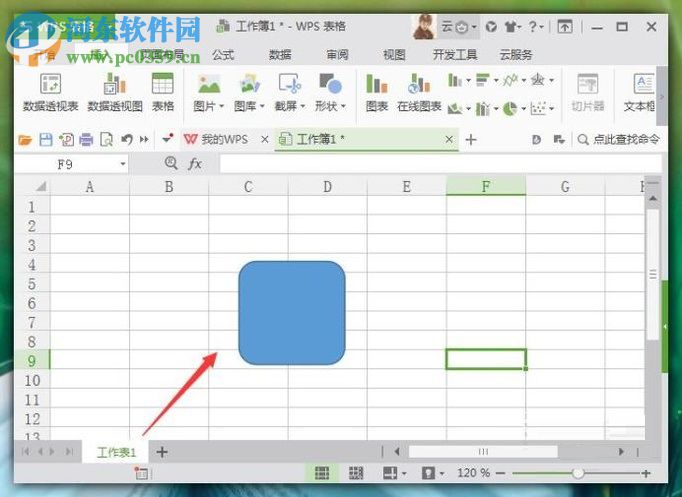Viewport: 682px width, 497px height.
Task: Save the workbook with floppy disk icon
Action: [46, 140]
